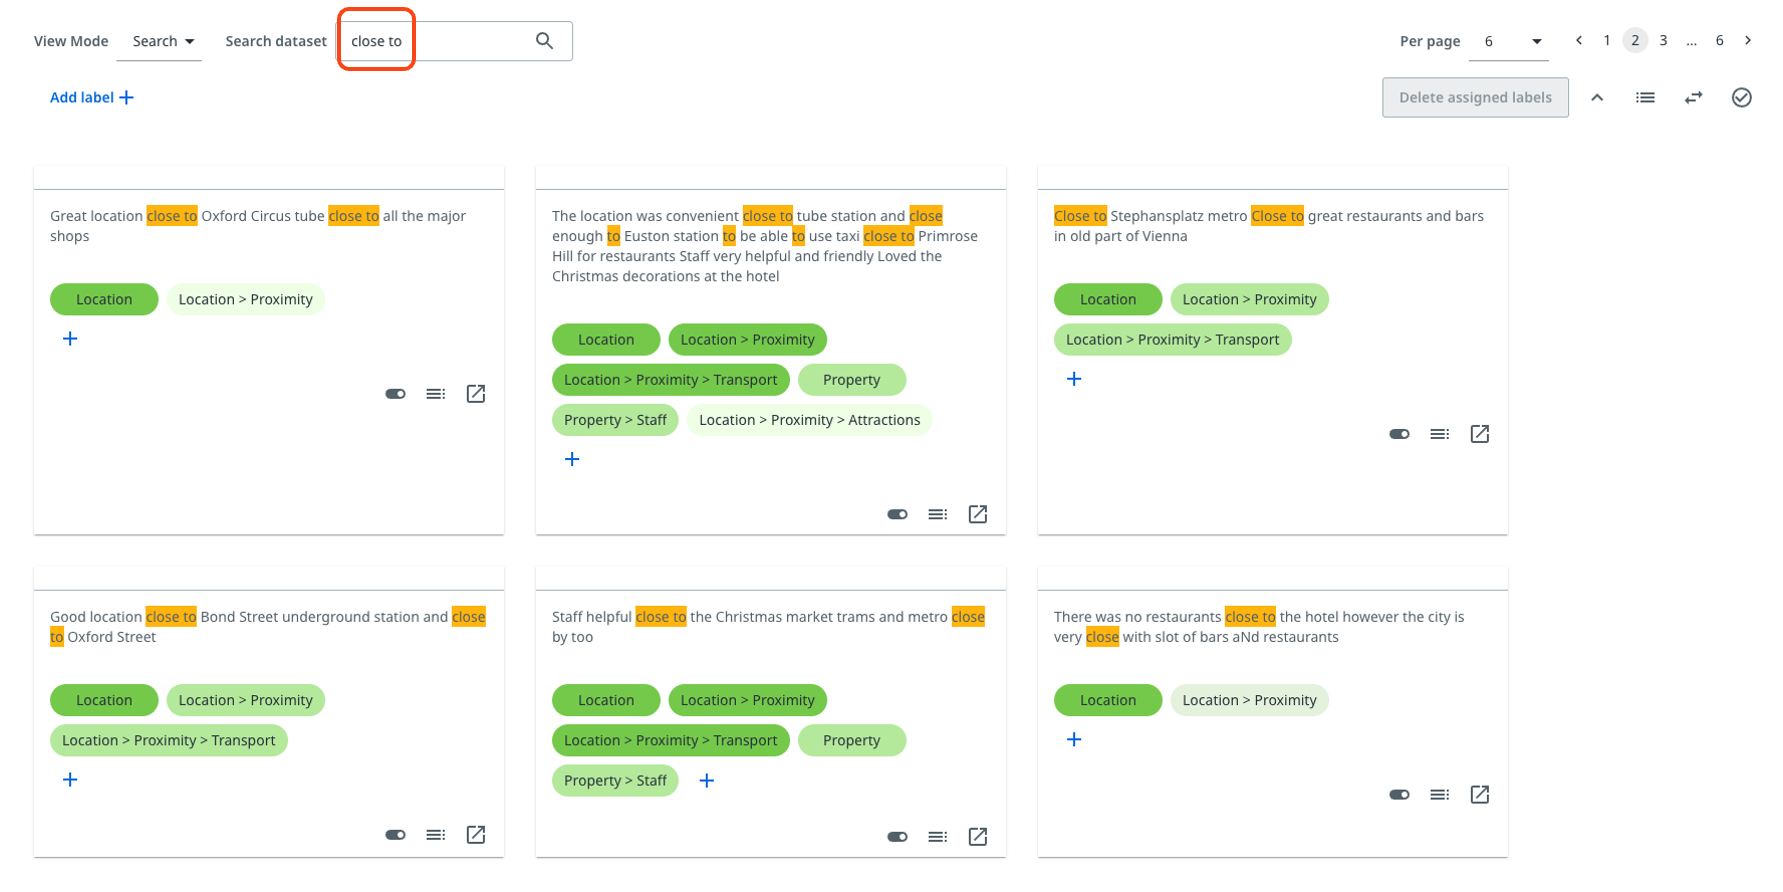Open the Per page dropdown
This screenshot has width=1783, height=892.
(x=1509, y=42)
